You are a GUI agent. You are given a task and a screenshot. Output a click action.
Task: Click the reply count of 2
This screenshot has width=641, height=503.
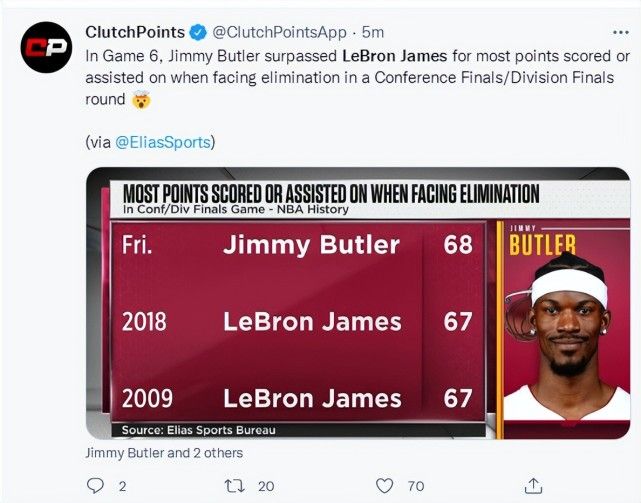(x=122, y=486)
